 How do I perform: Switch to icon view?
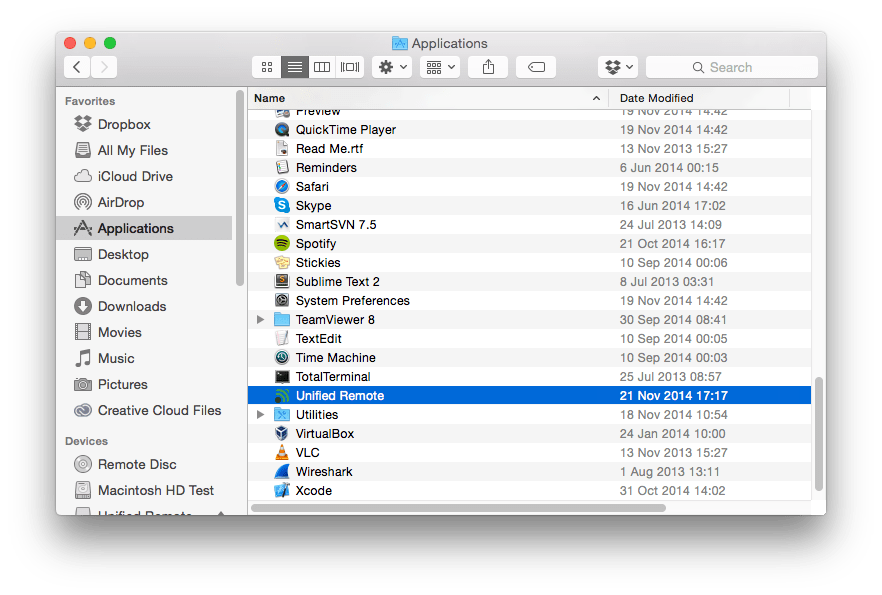(266, 67)
